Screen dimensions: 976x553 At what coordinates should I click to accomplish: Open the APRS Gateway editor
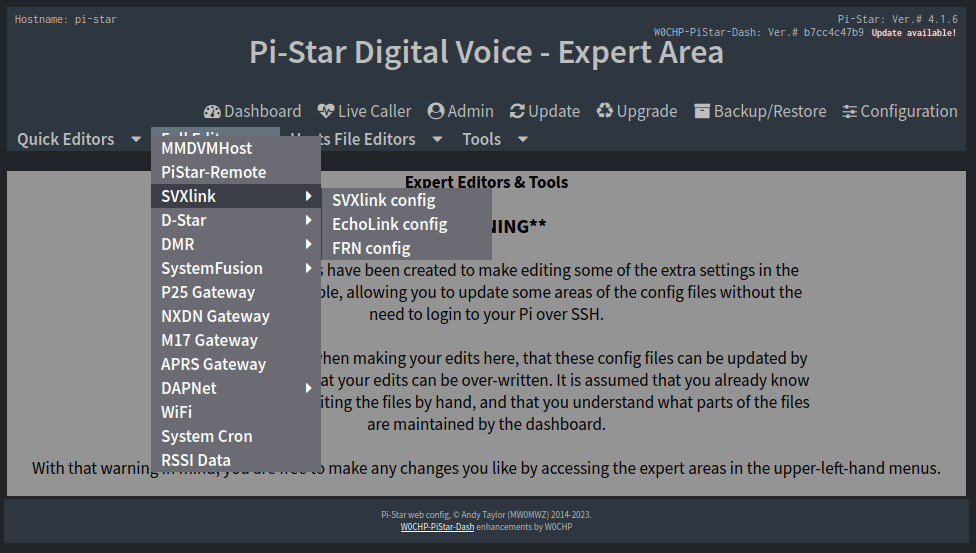[236, 364]
